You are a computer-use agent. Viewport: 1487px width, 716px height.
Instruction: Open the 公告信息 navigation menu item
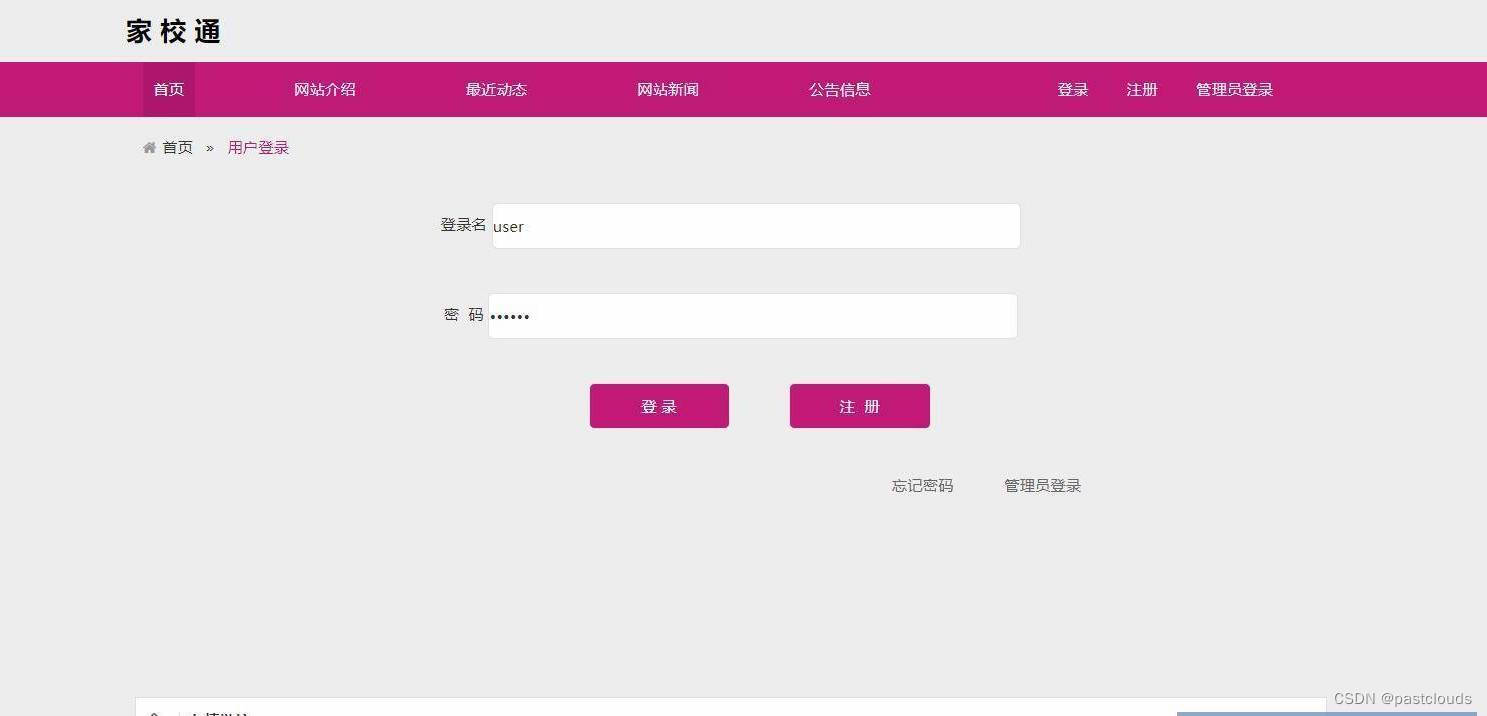tap(839, 89)
